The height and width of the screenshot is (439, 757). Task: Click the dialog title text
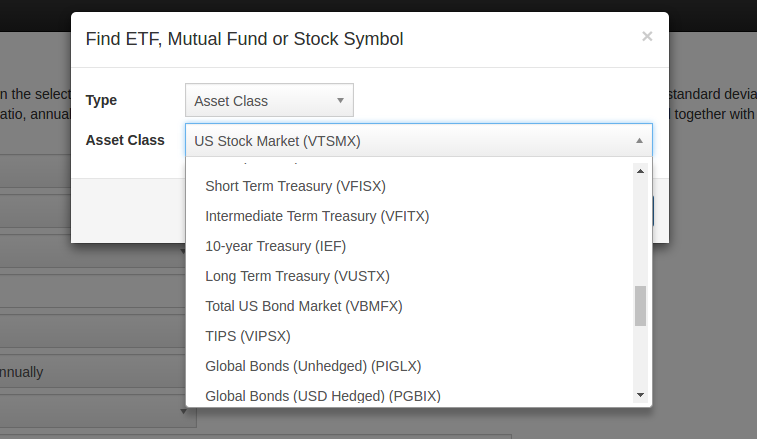pos(244,39)
